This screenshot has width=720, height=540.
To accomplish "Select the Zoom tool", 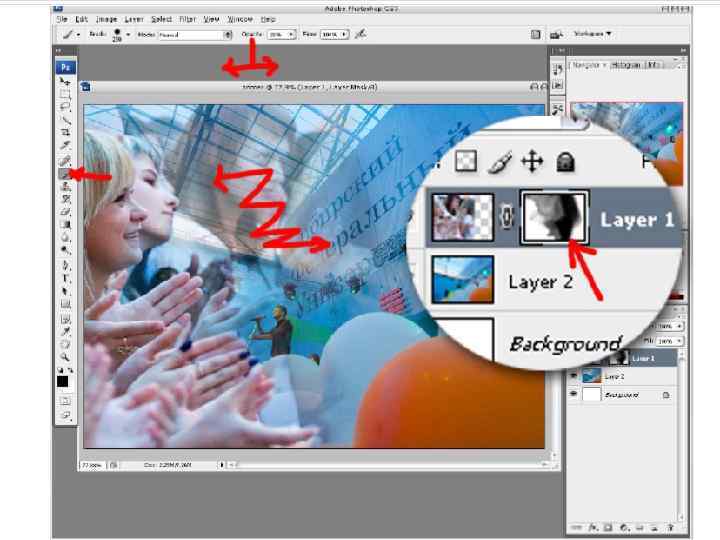I will click(x=65, y=357).
